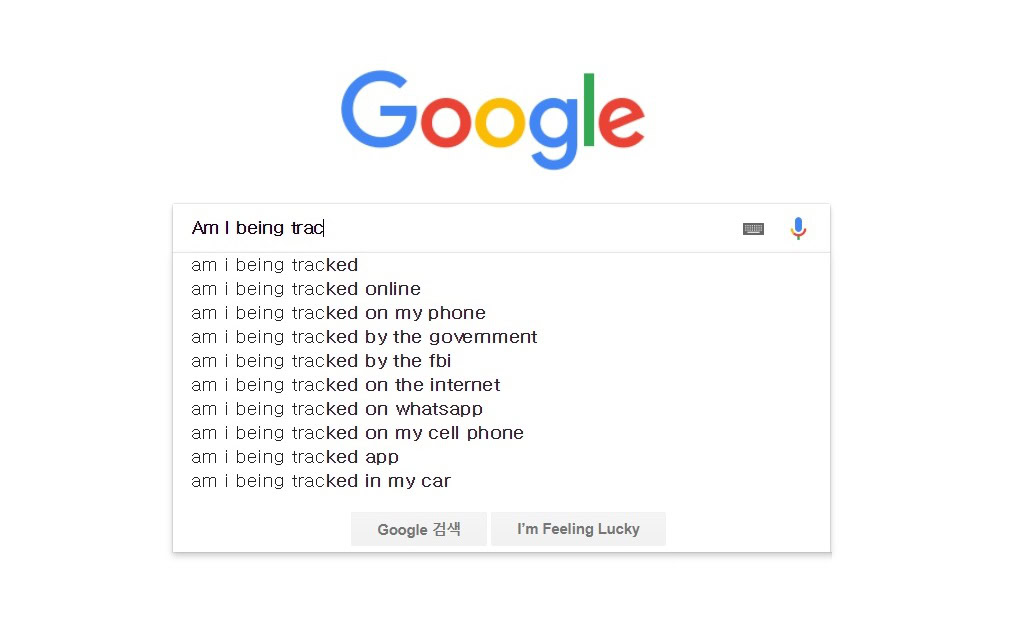Select "am i being tracked on whatsapp"

tap(337, 409)
